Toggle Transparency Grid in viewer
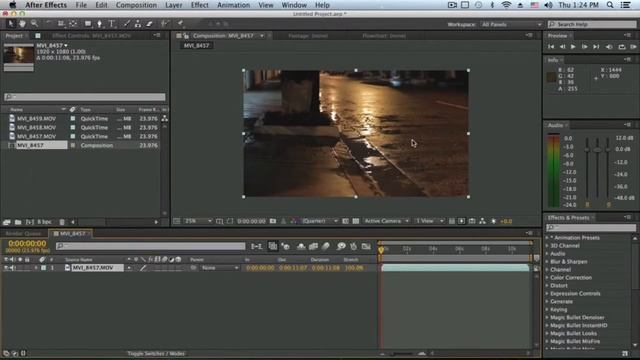Viewport: 640px width, 360px height. (356, 221)
